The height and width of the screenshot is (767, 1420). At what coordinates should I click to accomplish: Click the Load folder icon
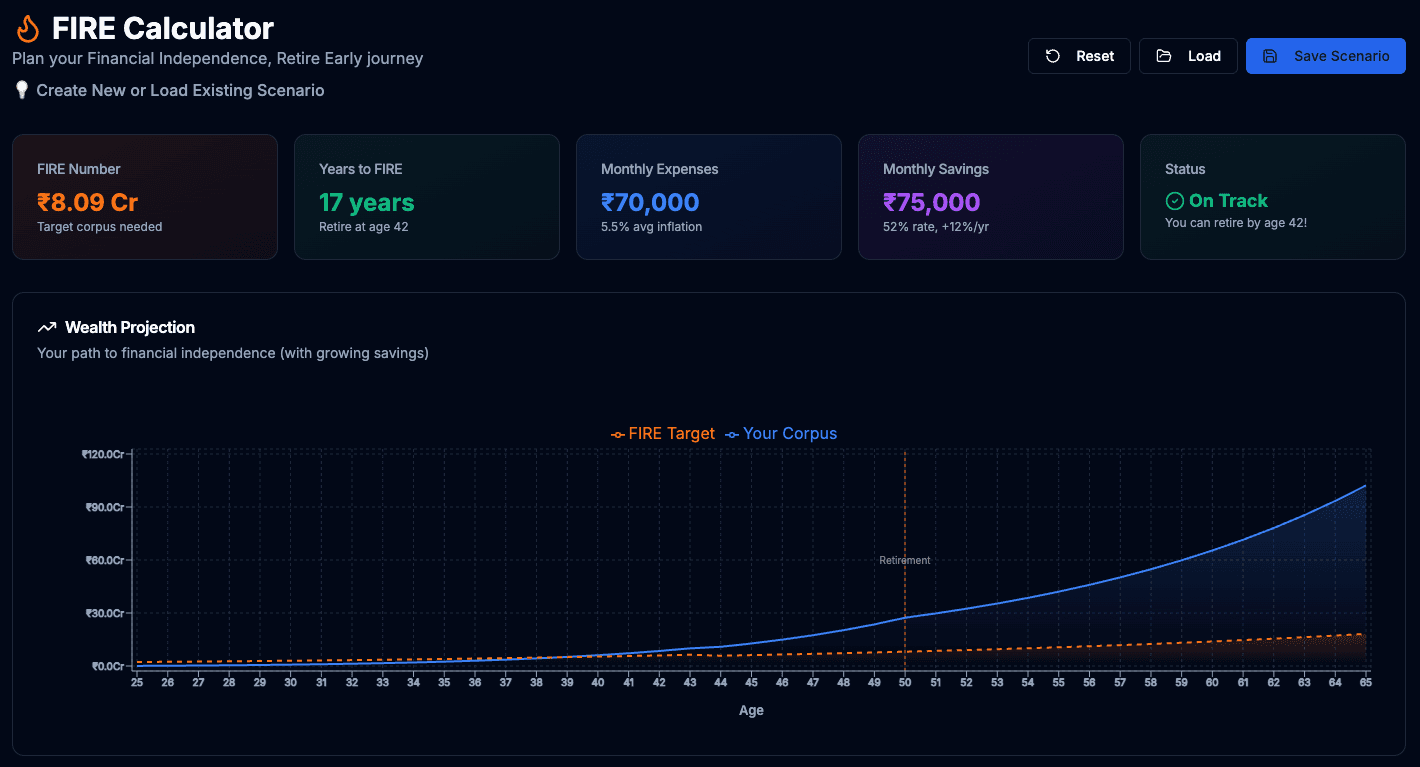pyautogui.click(x=1164, y=56)
